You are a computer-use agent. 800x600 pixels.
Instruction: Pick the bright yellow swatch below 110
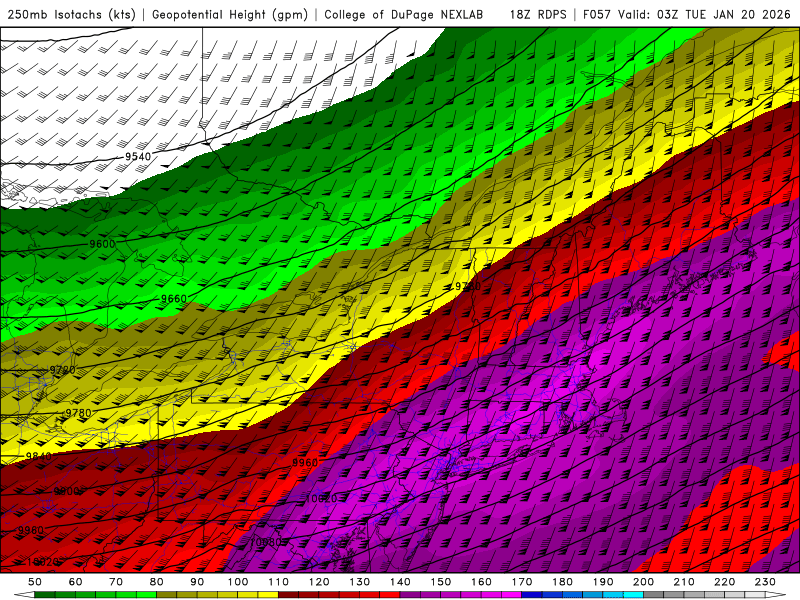click(268, 595)
